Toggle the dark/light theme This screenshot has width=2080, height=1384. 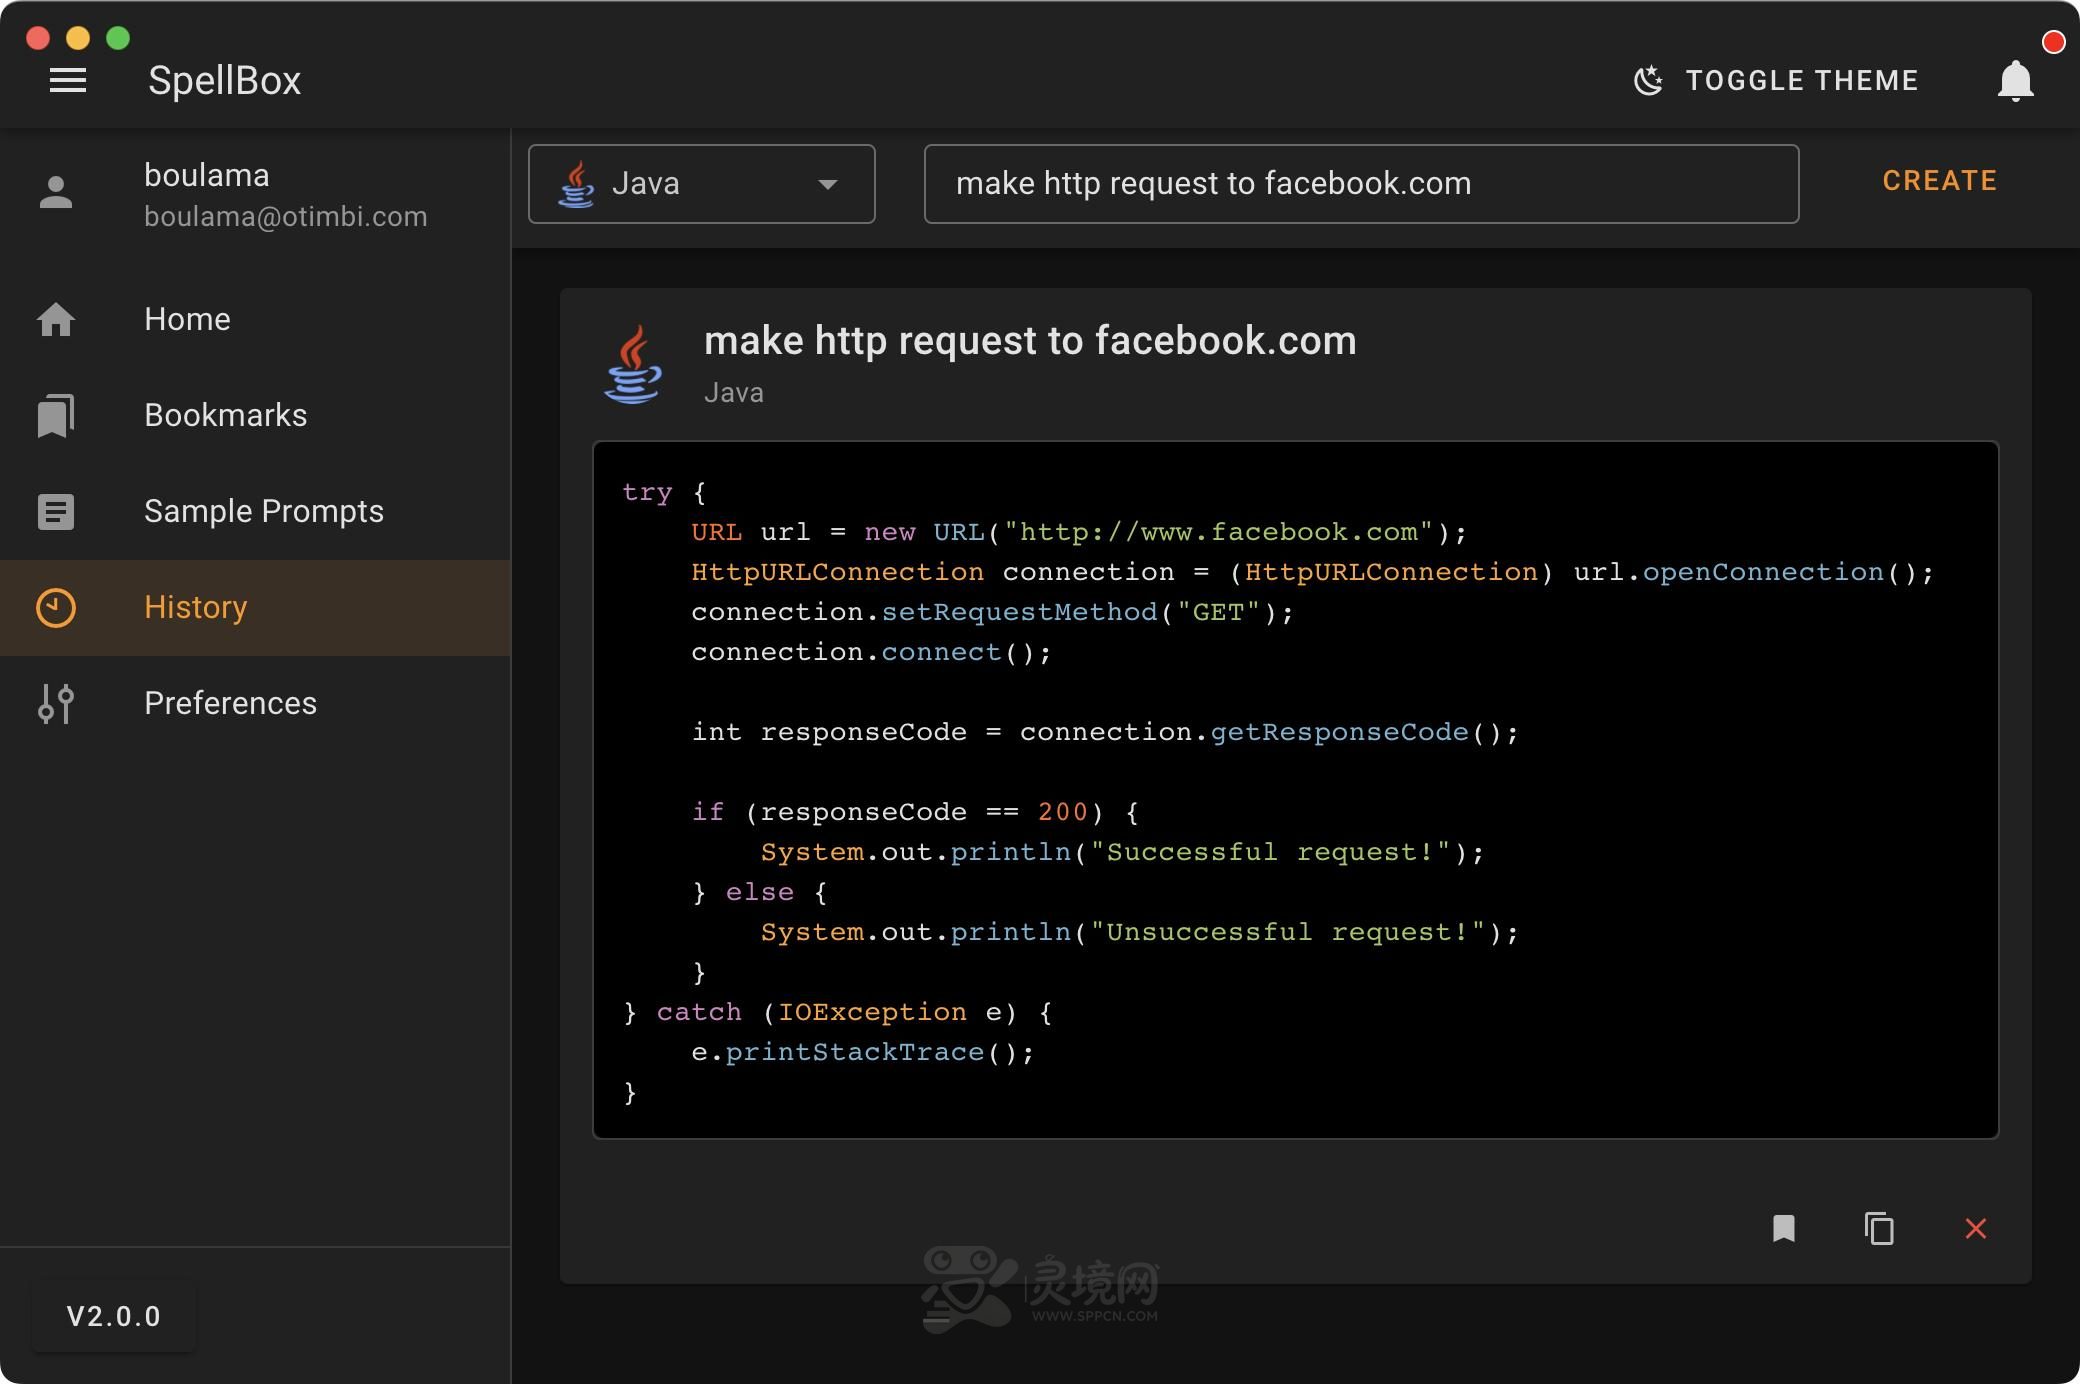(1776, 80)
